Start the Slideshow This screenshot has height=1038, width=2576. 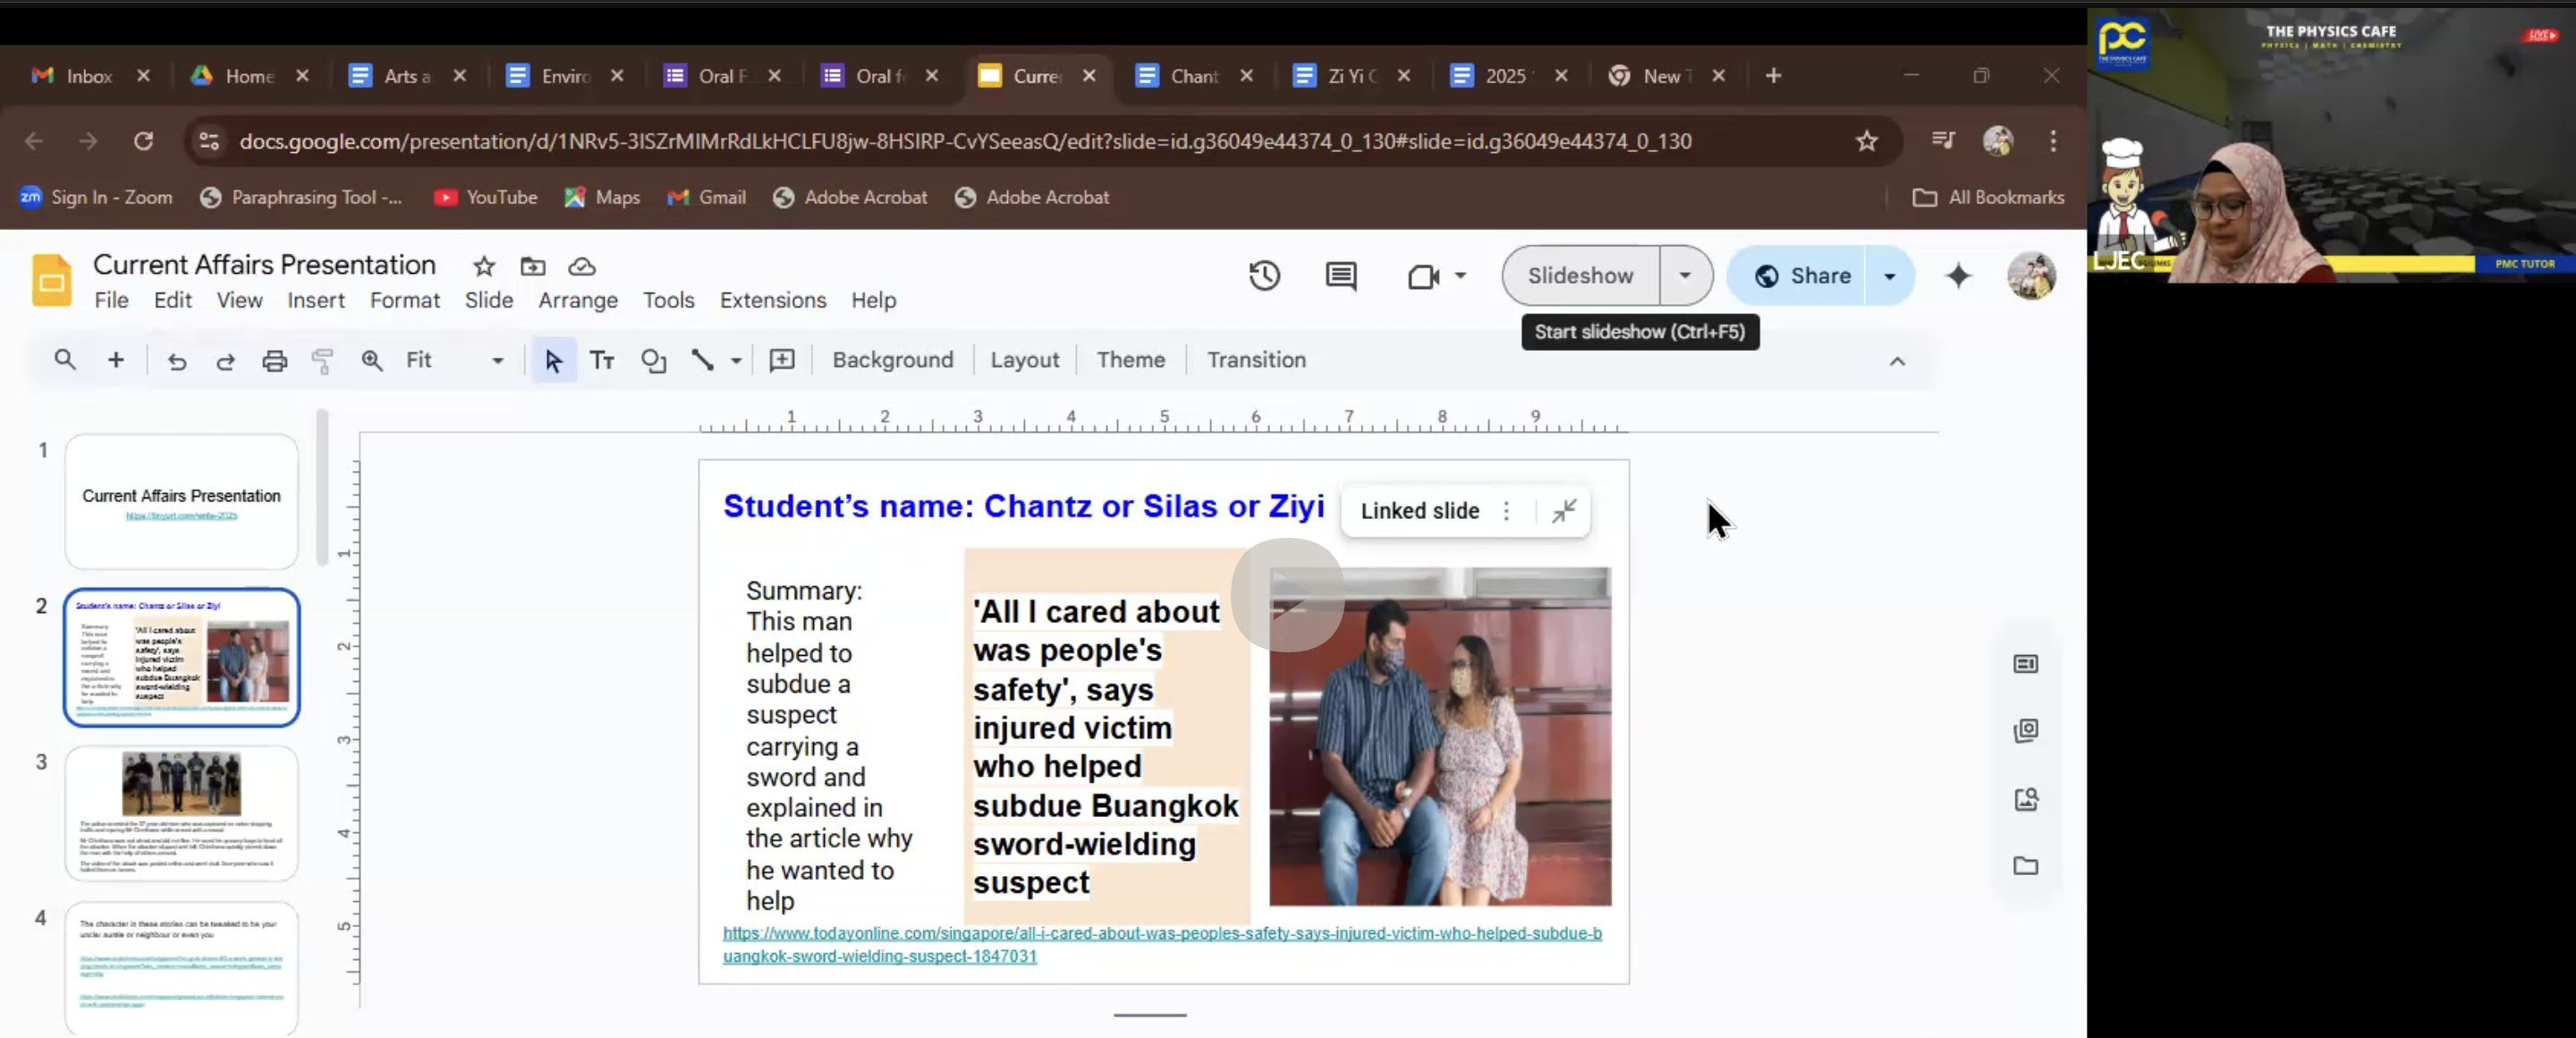(x=1580, y=275)
